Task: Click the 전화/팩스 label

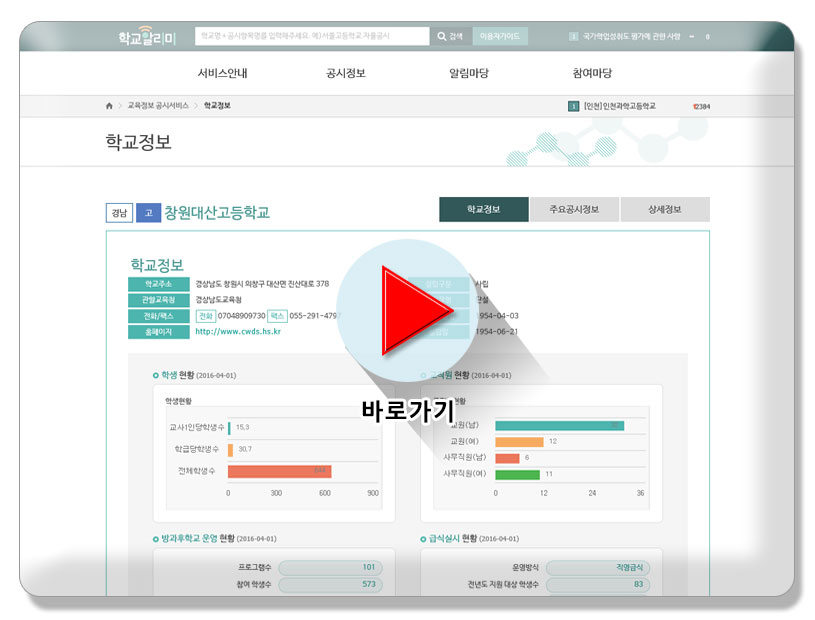Action: tap(159, 316)
